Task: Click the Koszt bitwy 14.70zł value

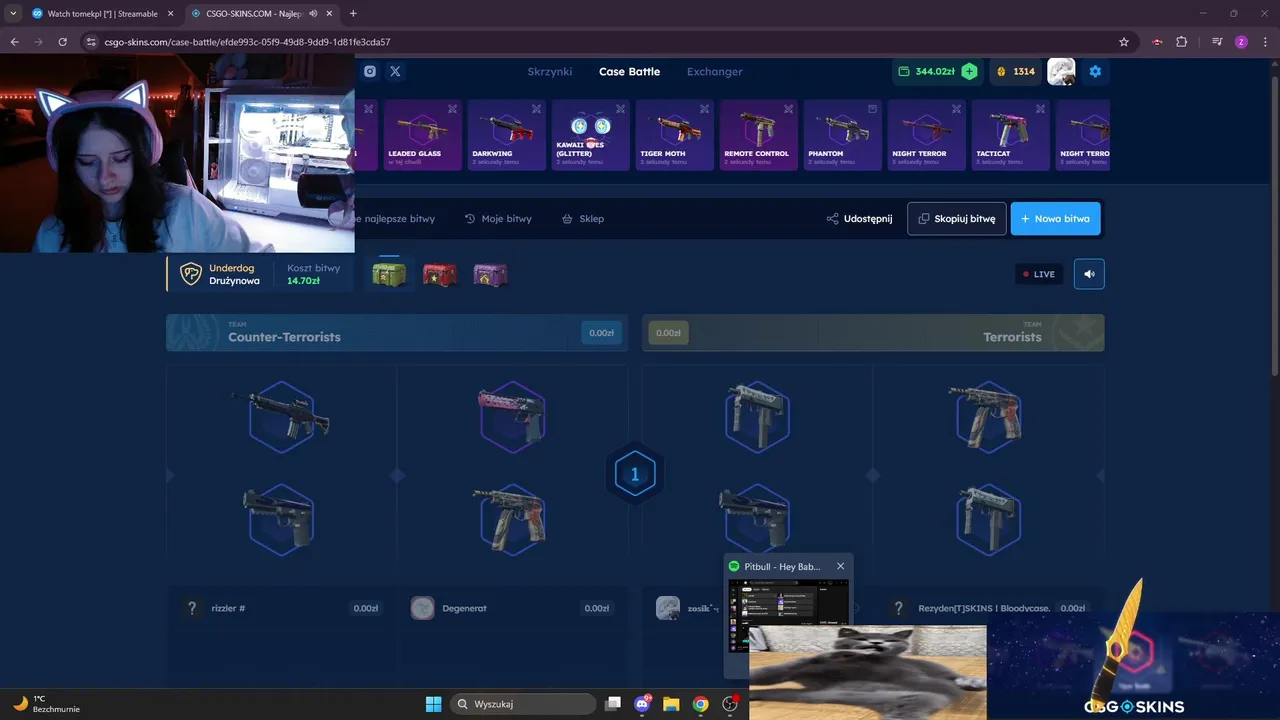Action: [x=303, y=281]
